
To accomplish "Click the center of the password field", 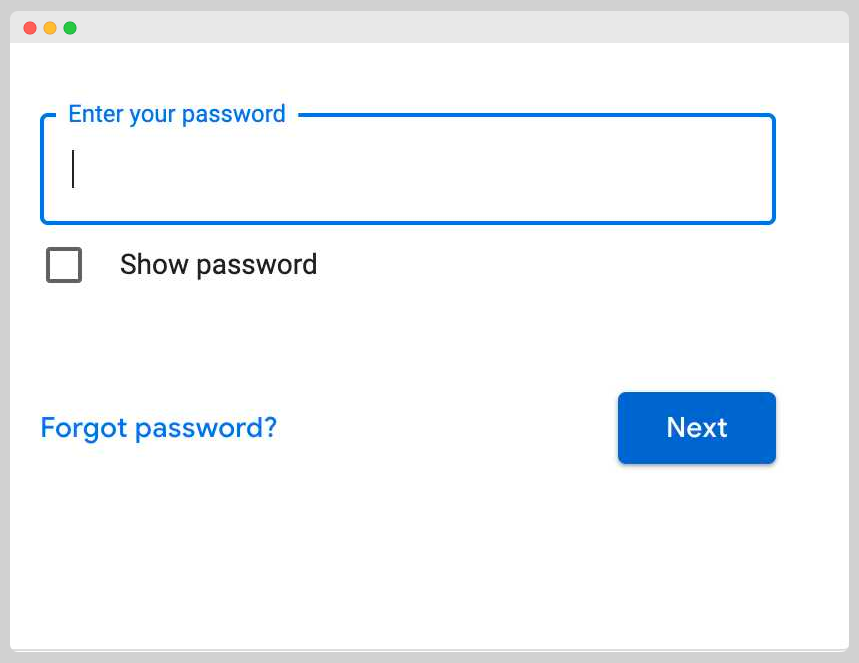I will [x=408, y=169].
